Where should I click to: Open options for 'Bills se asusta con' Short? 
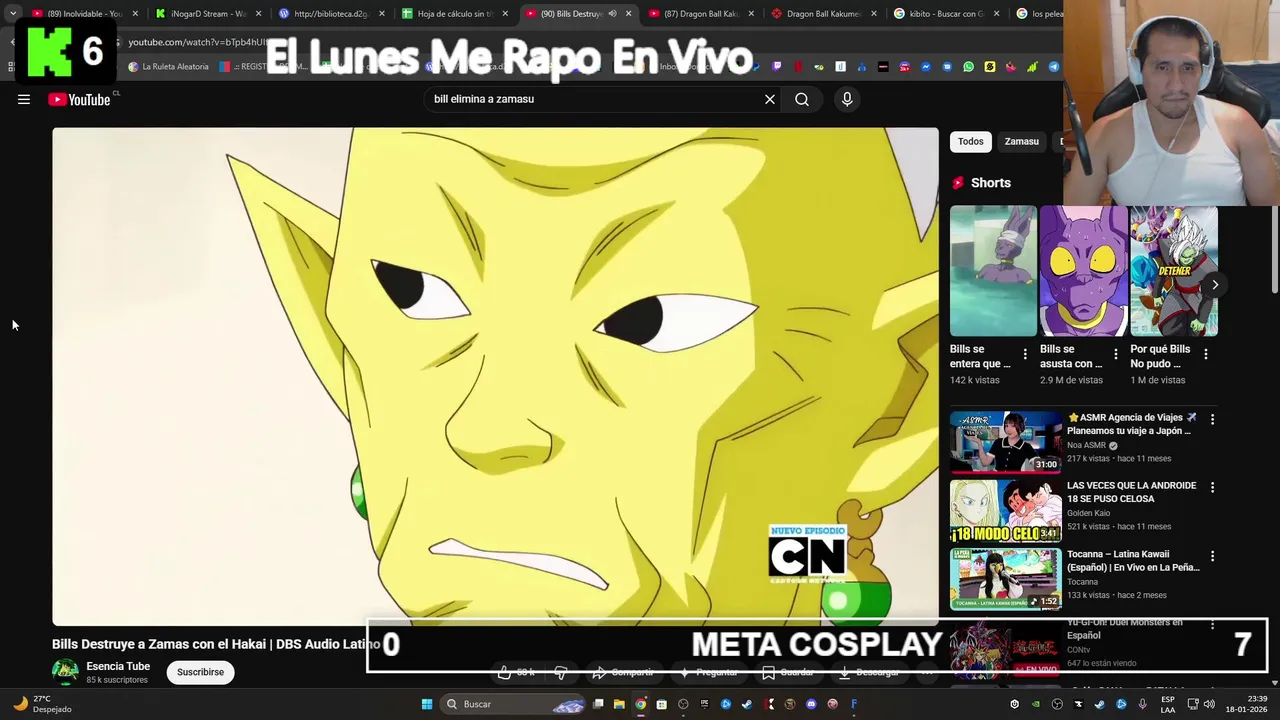pyautogui.click(x=1116, y=355)
